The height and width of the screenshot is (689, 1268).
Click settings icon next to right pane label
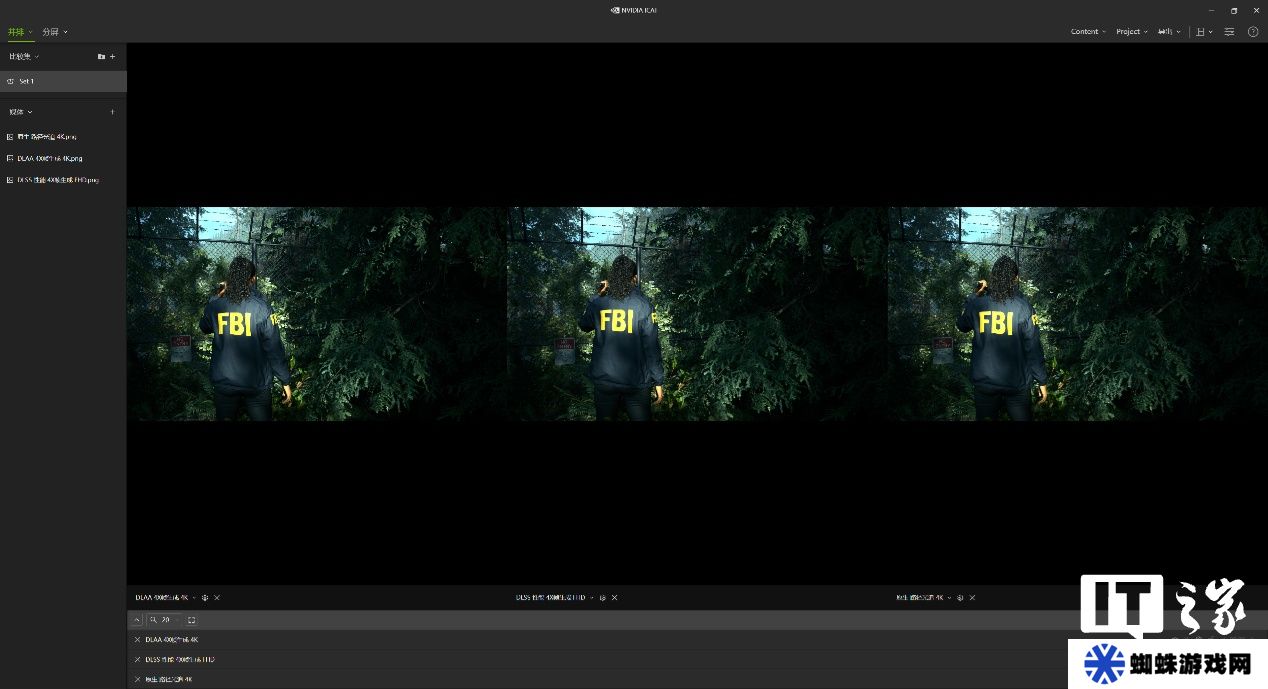(x=960, y=598)
